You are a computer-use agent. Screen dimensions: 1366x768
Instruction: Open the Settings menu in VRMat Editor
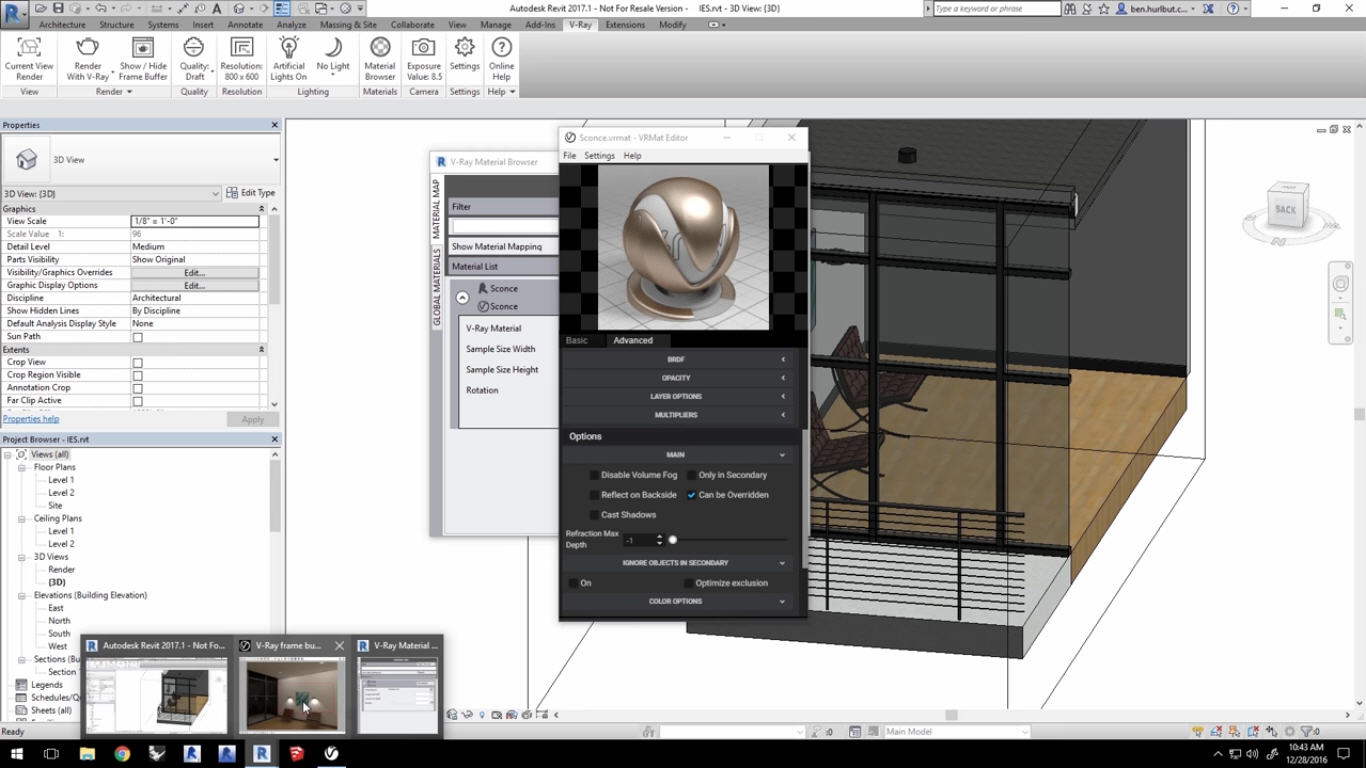click(599, 156)
